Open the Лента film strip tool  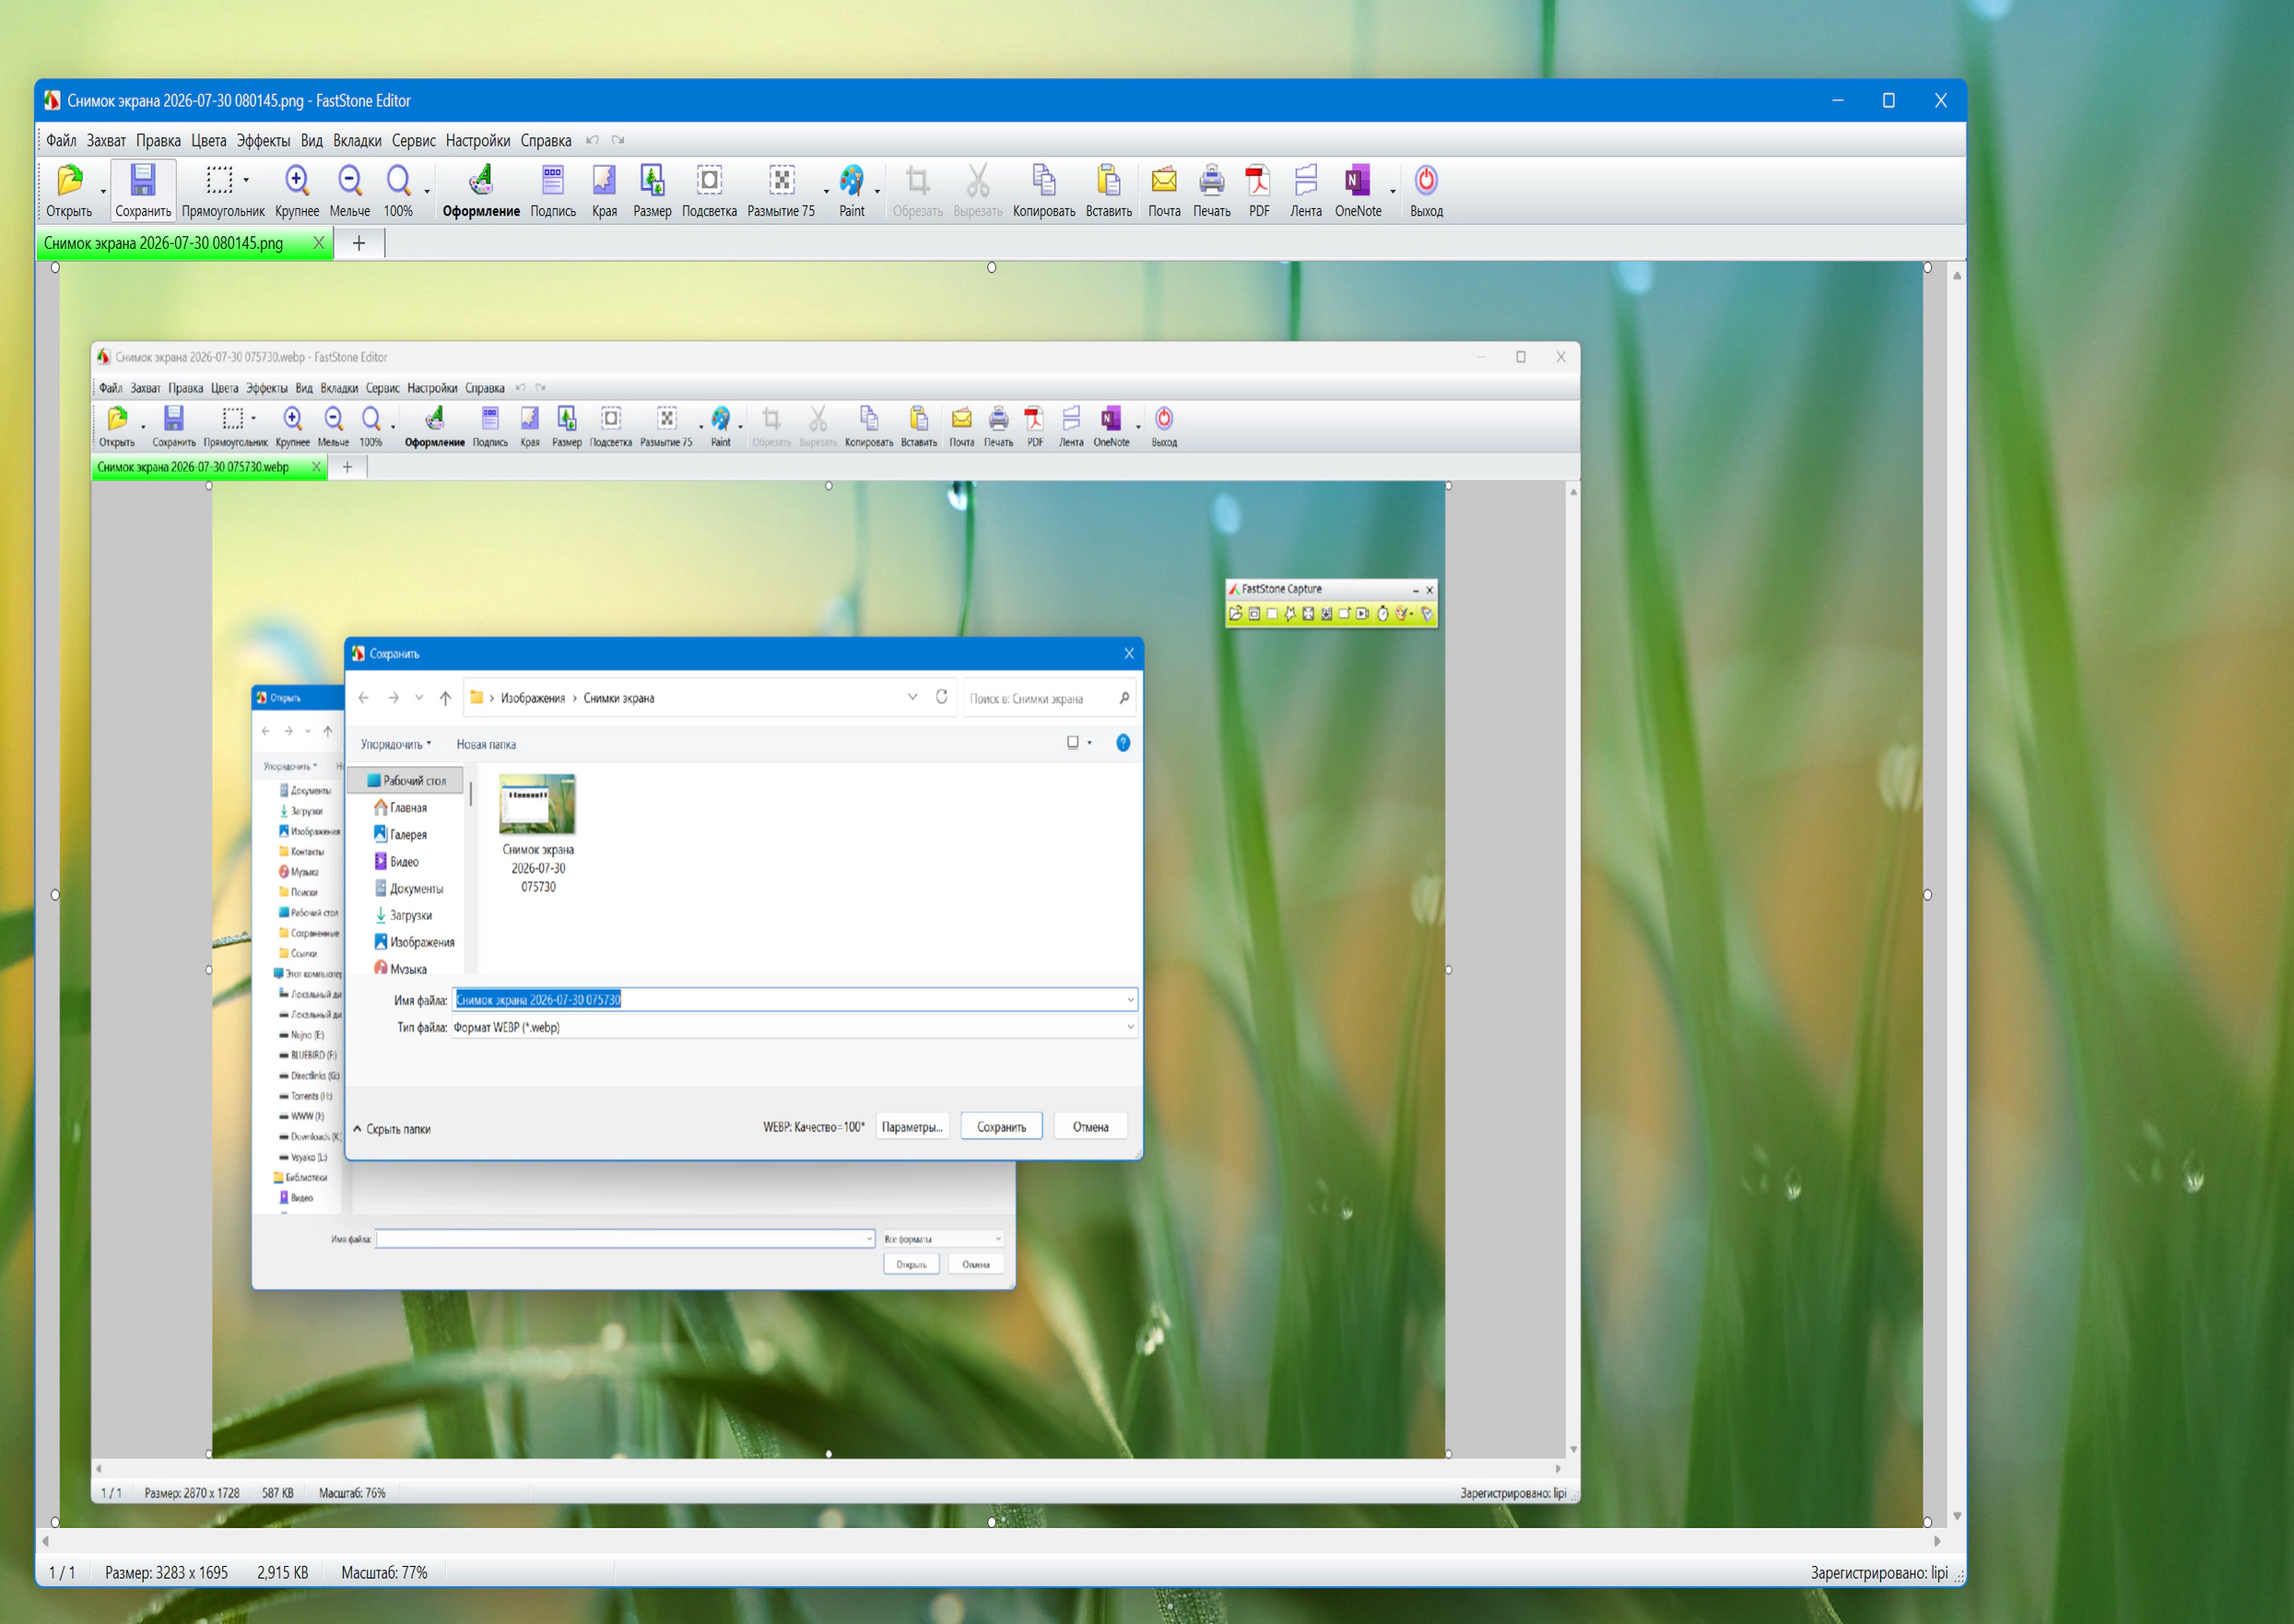(1305, 190)
